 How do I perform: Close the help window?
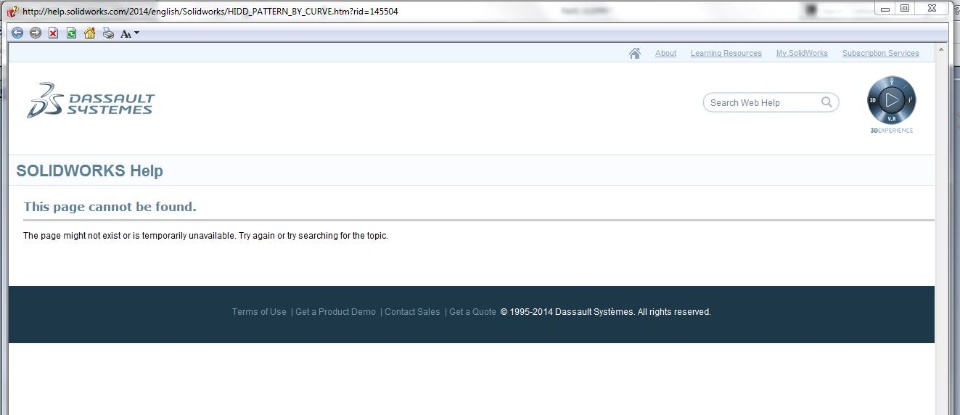[x=931, y=8]
